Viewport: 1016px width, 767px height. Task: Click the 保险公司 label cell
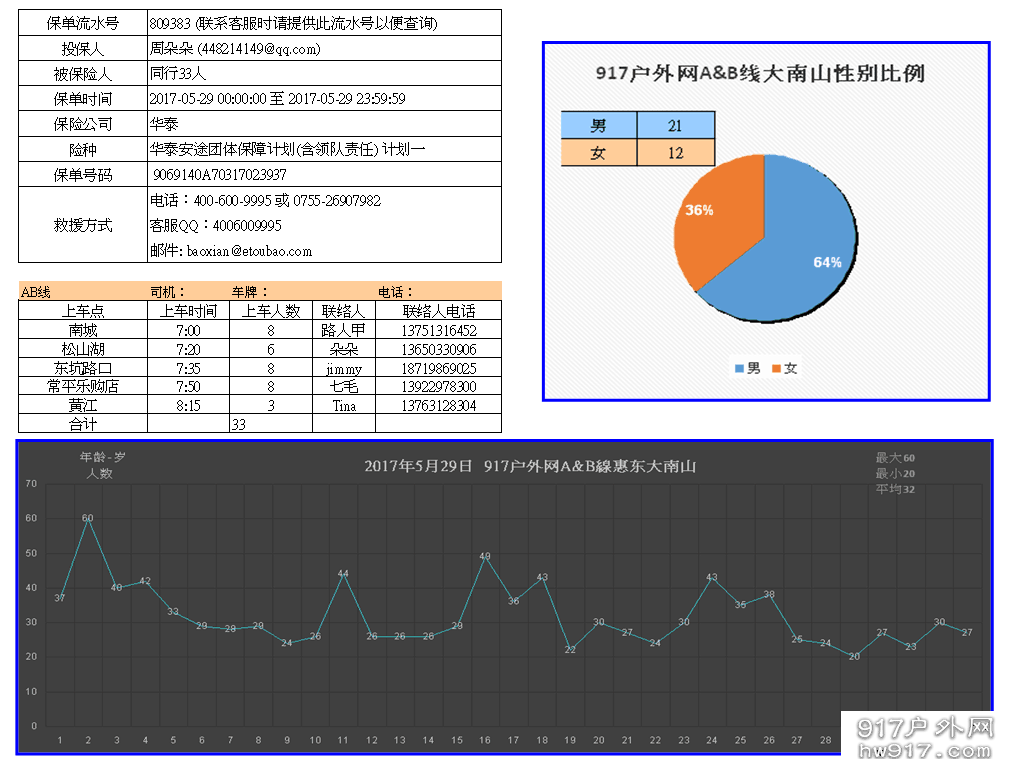point(83,125)
